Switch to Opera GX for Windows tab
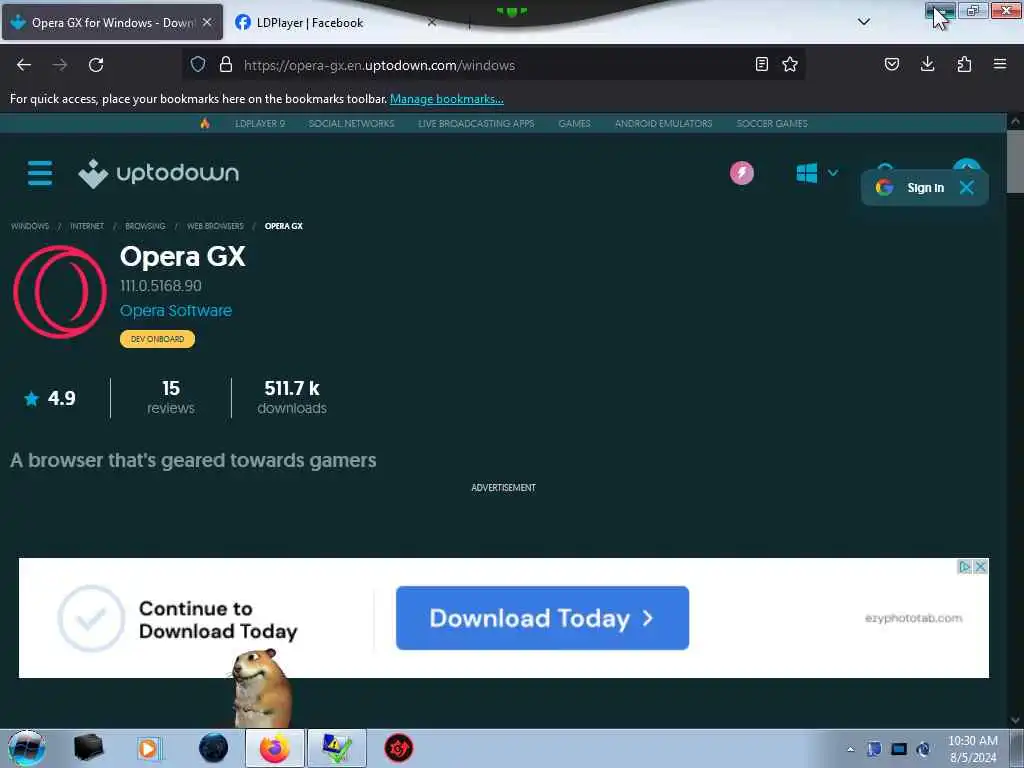Screen dimensions: 1024x768 tap(112, 22)
